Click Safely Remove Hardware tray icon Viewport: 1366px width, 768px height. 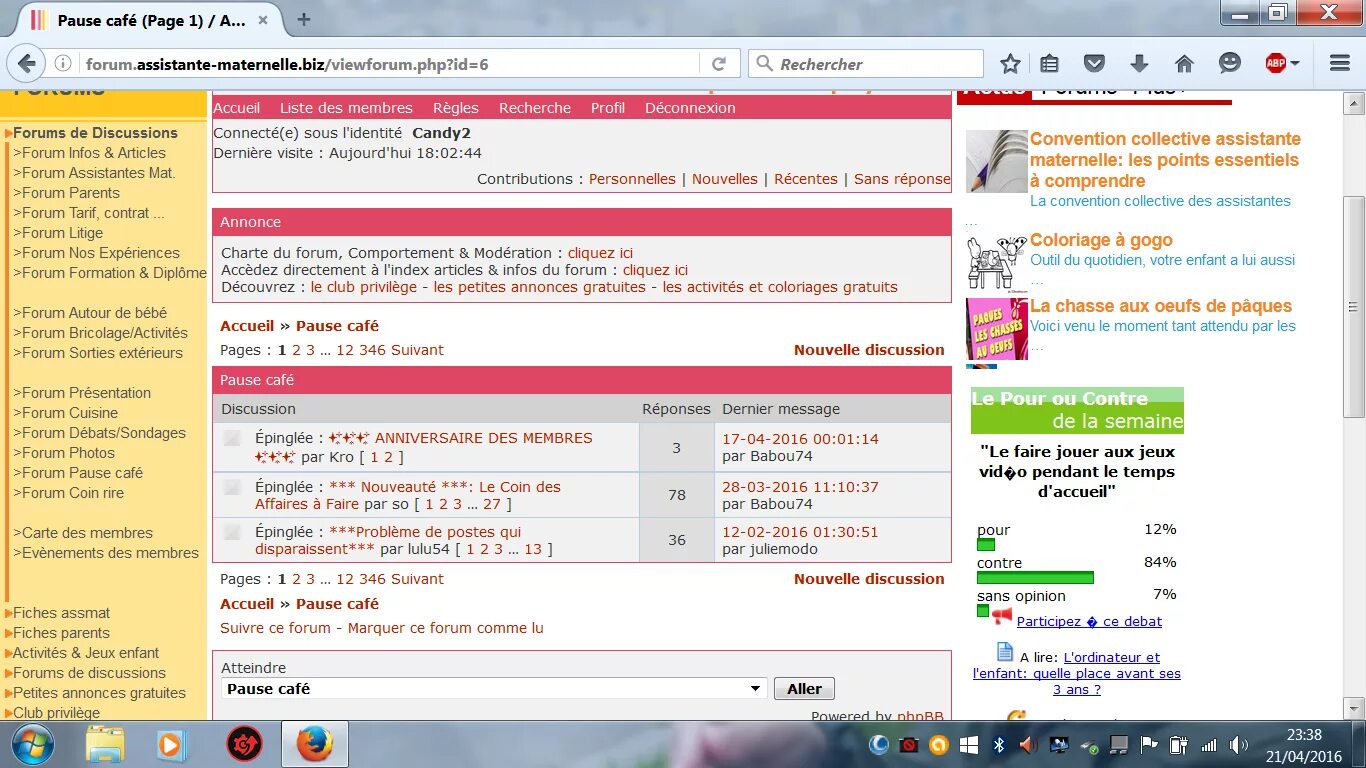[x=1088, y=746]
